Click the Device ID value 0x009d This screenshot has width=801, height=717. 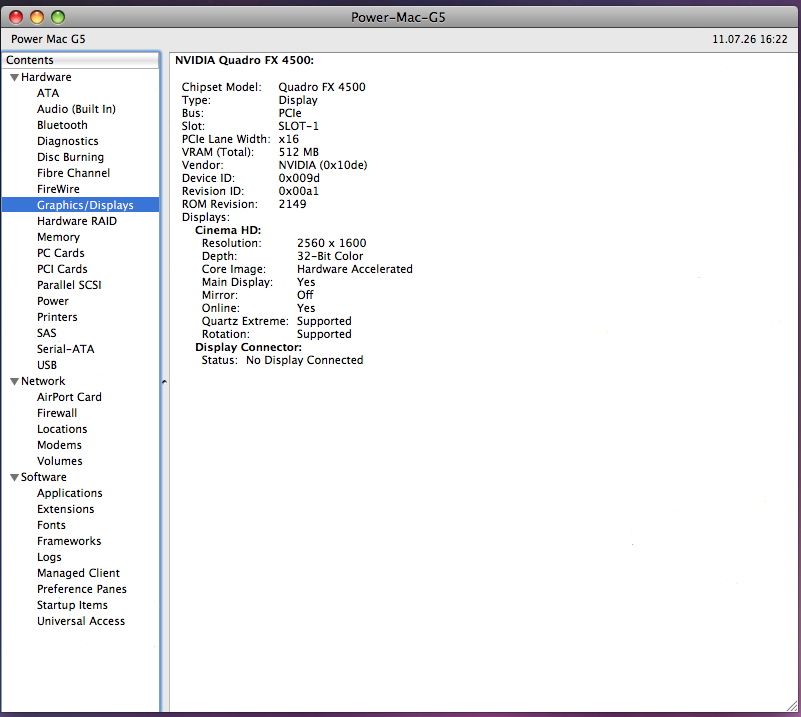click(x=299, y=178)
